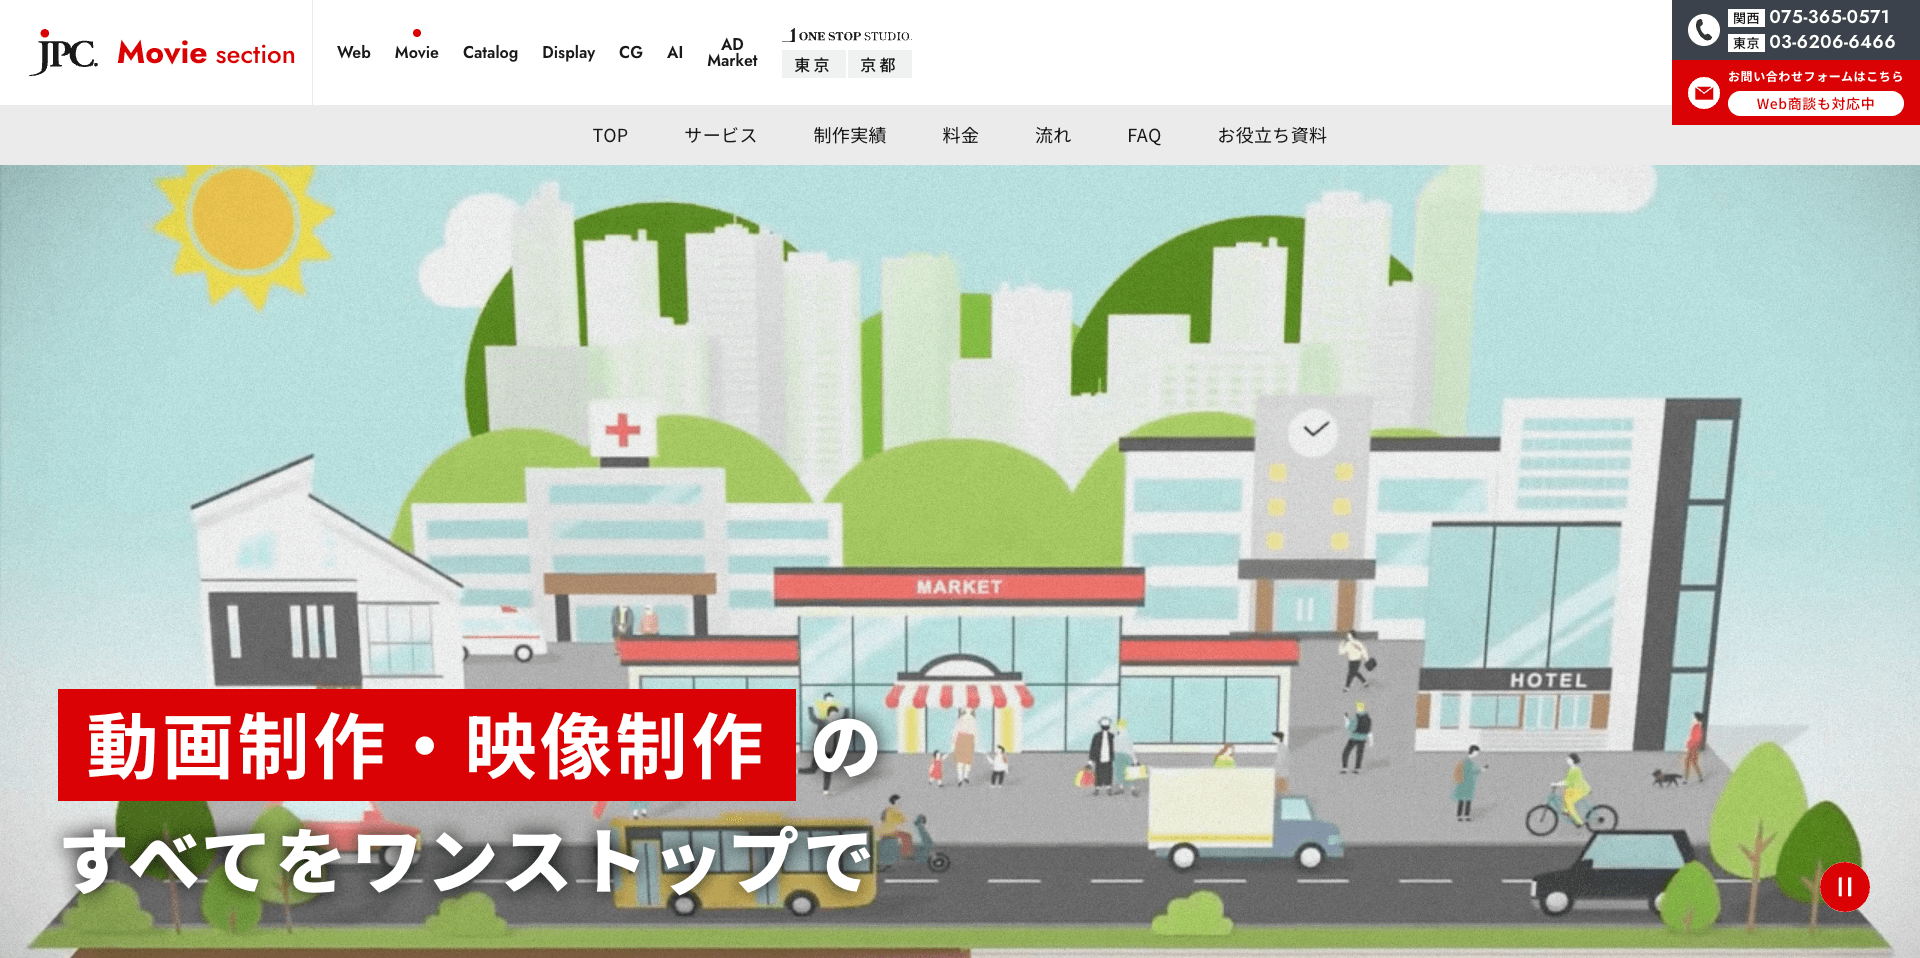Go to the 制作実績 page
The height and width of the screenshot is (958, 1920).
pos(849,135)
